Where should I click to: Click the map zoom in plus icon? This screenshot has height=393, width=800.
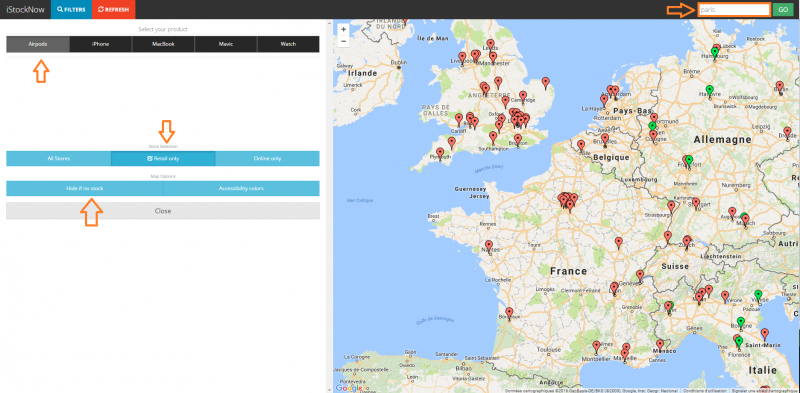point(343,30)
